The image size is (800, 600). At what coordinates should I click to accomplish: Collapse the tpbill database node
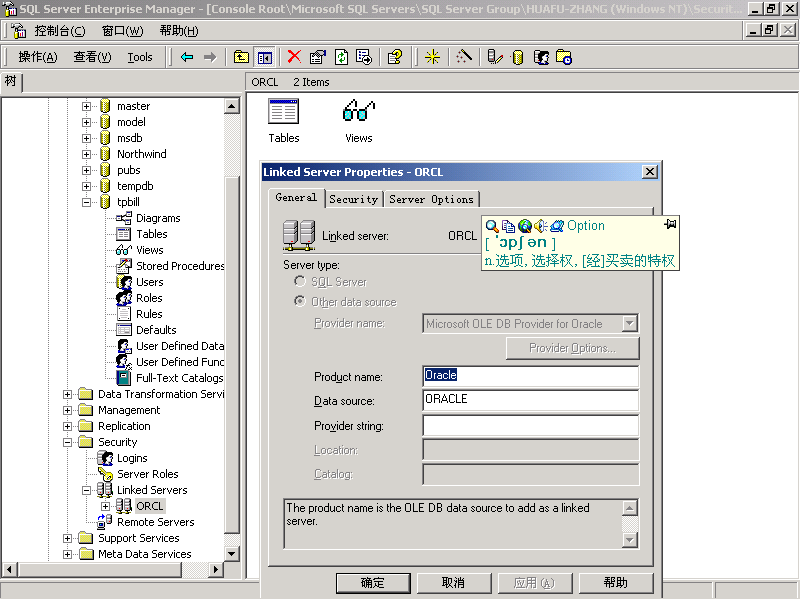(87, 202)
